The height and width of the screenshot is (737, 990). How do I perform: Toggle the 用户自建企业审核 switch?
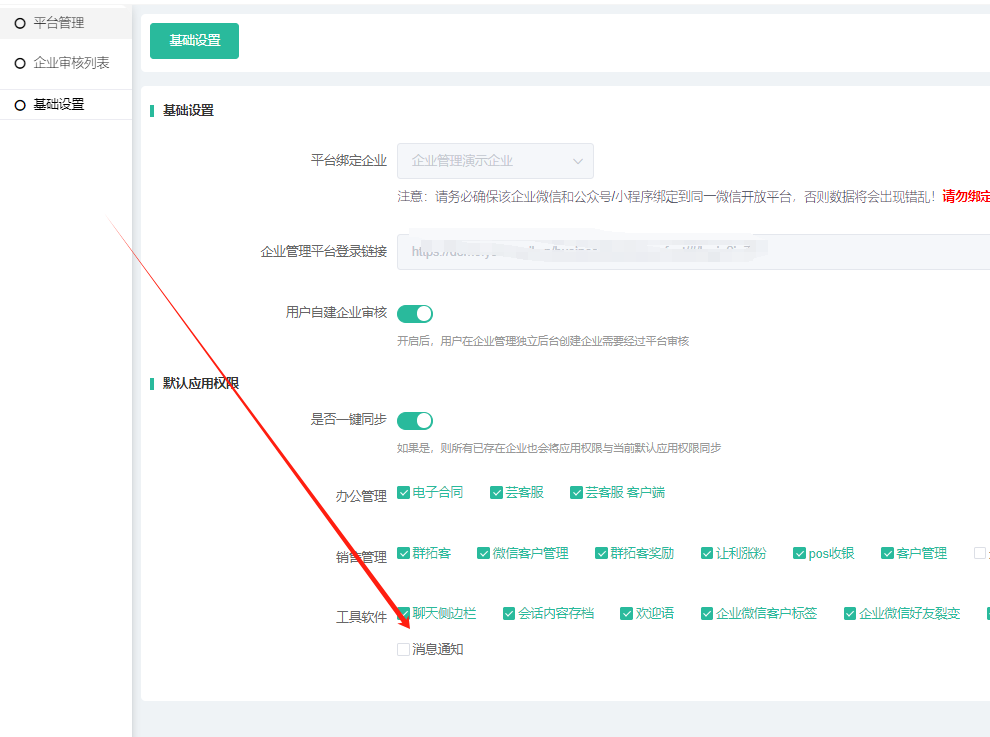(x=415, y=314)
